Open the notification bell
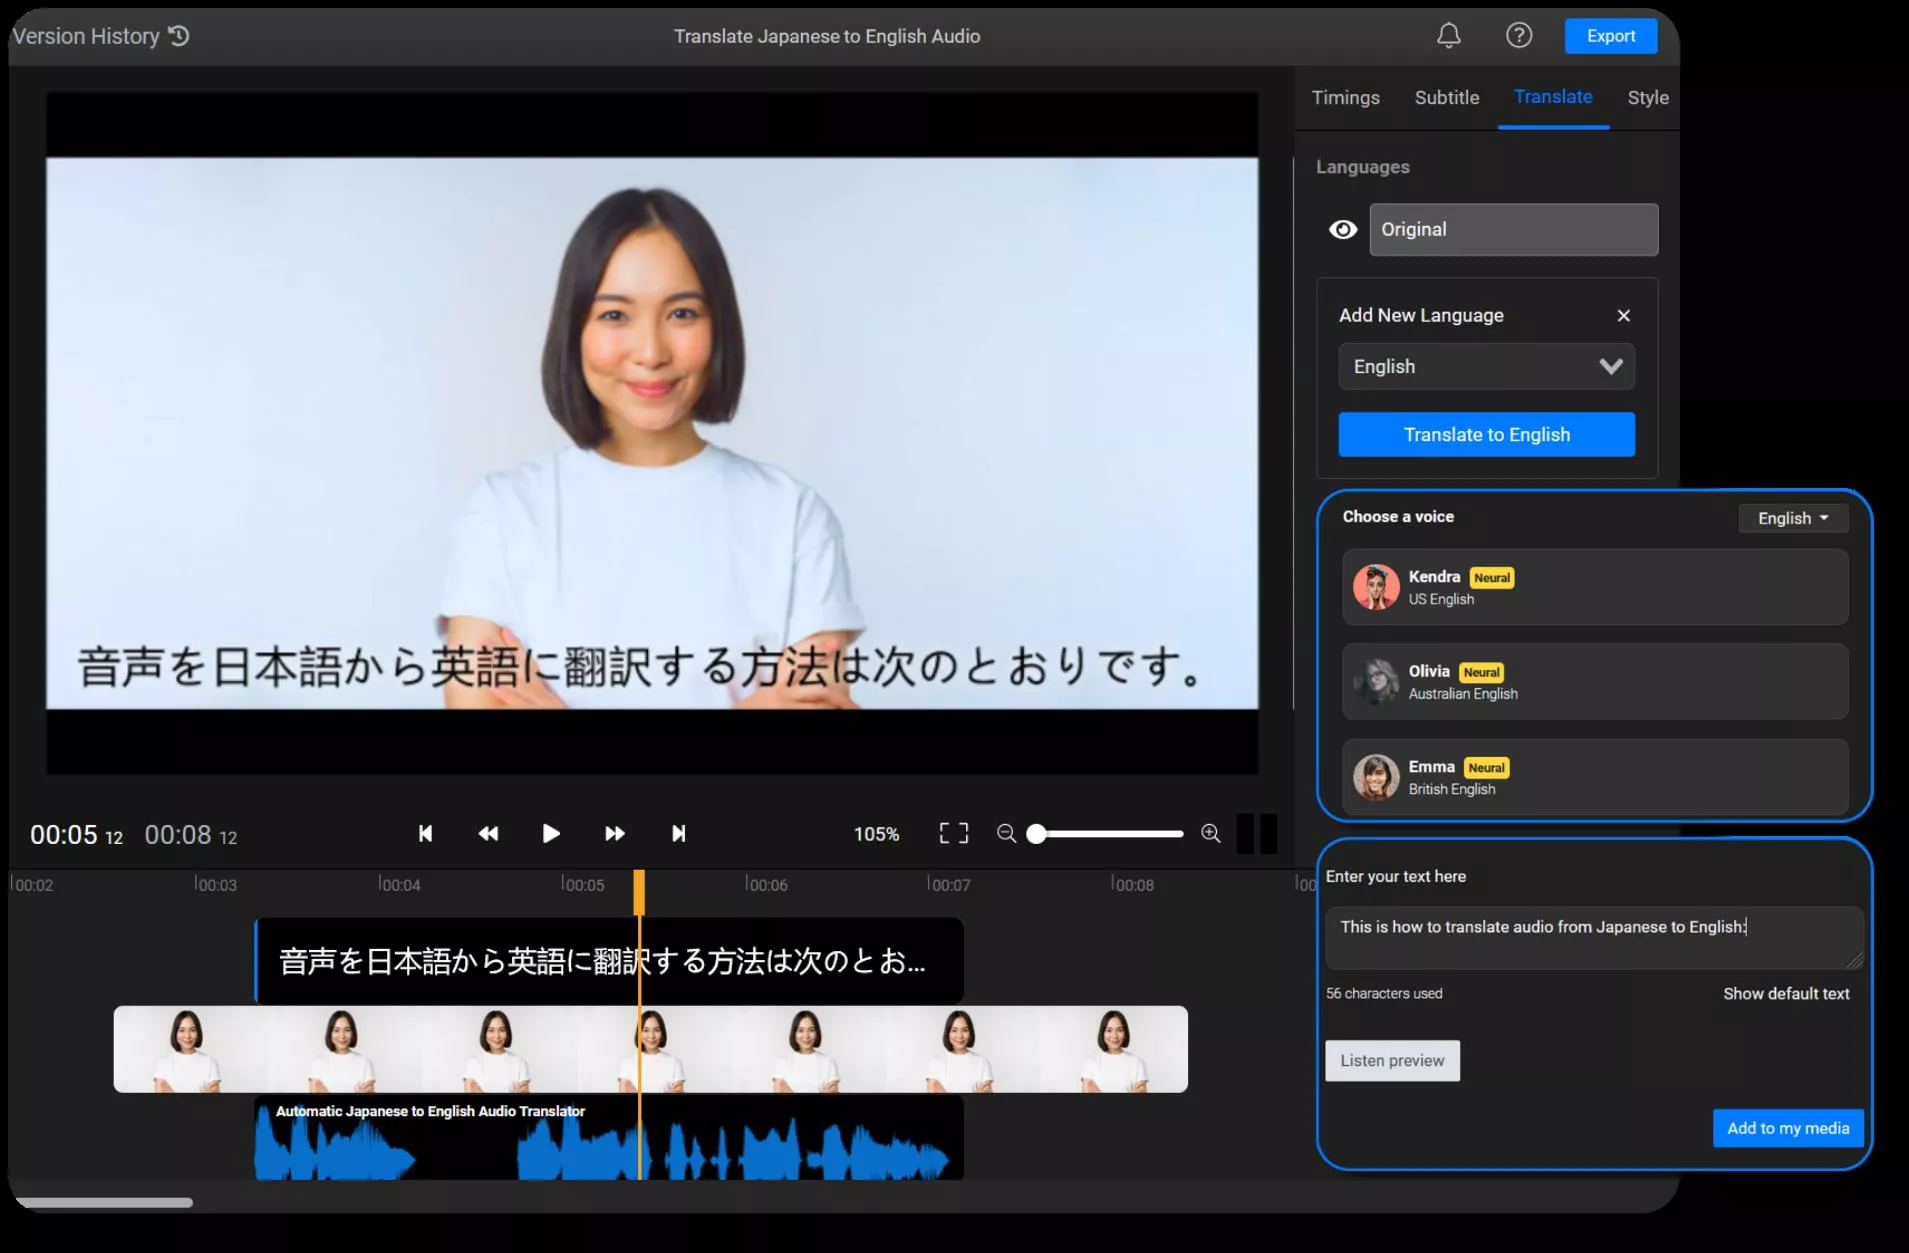This screenshot has width=1909, height=1253. (1447, 35)
